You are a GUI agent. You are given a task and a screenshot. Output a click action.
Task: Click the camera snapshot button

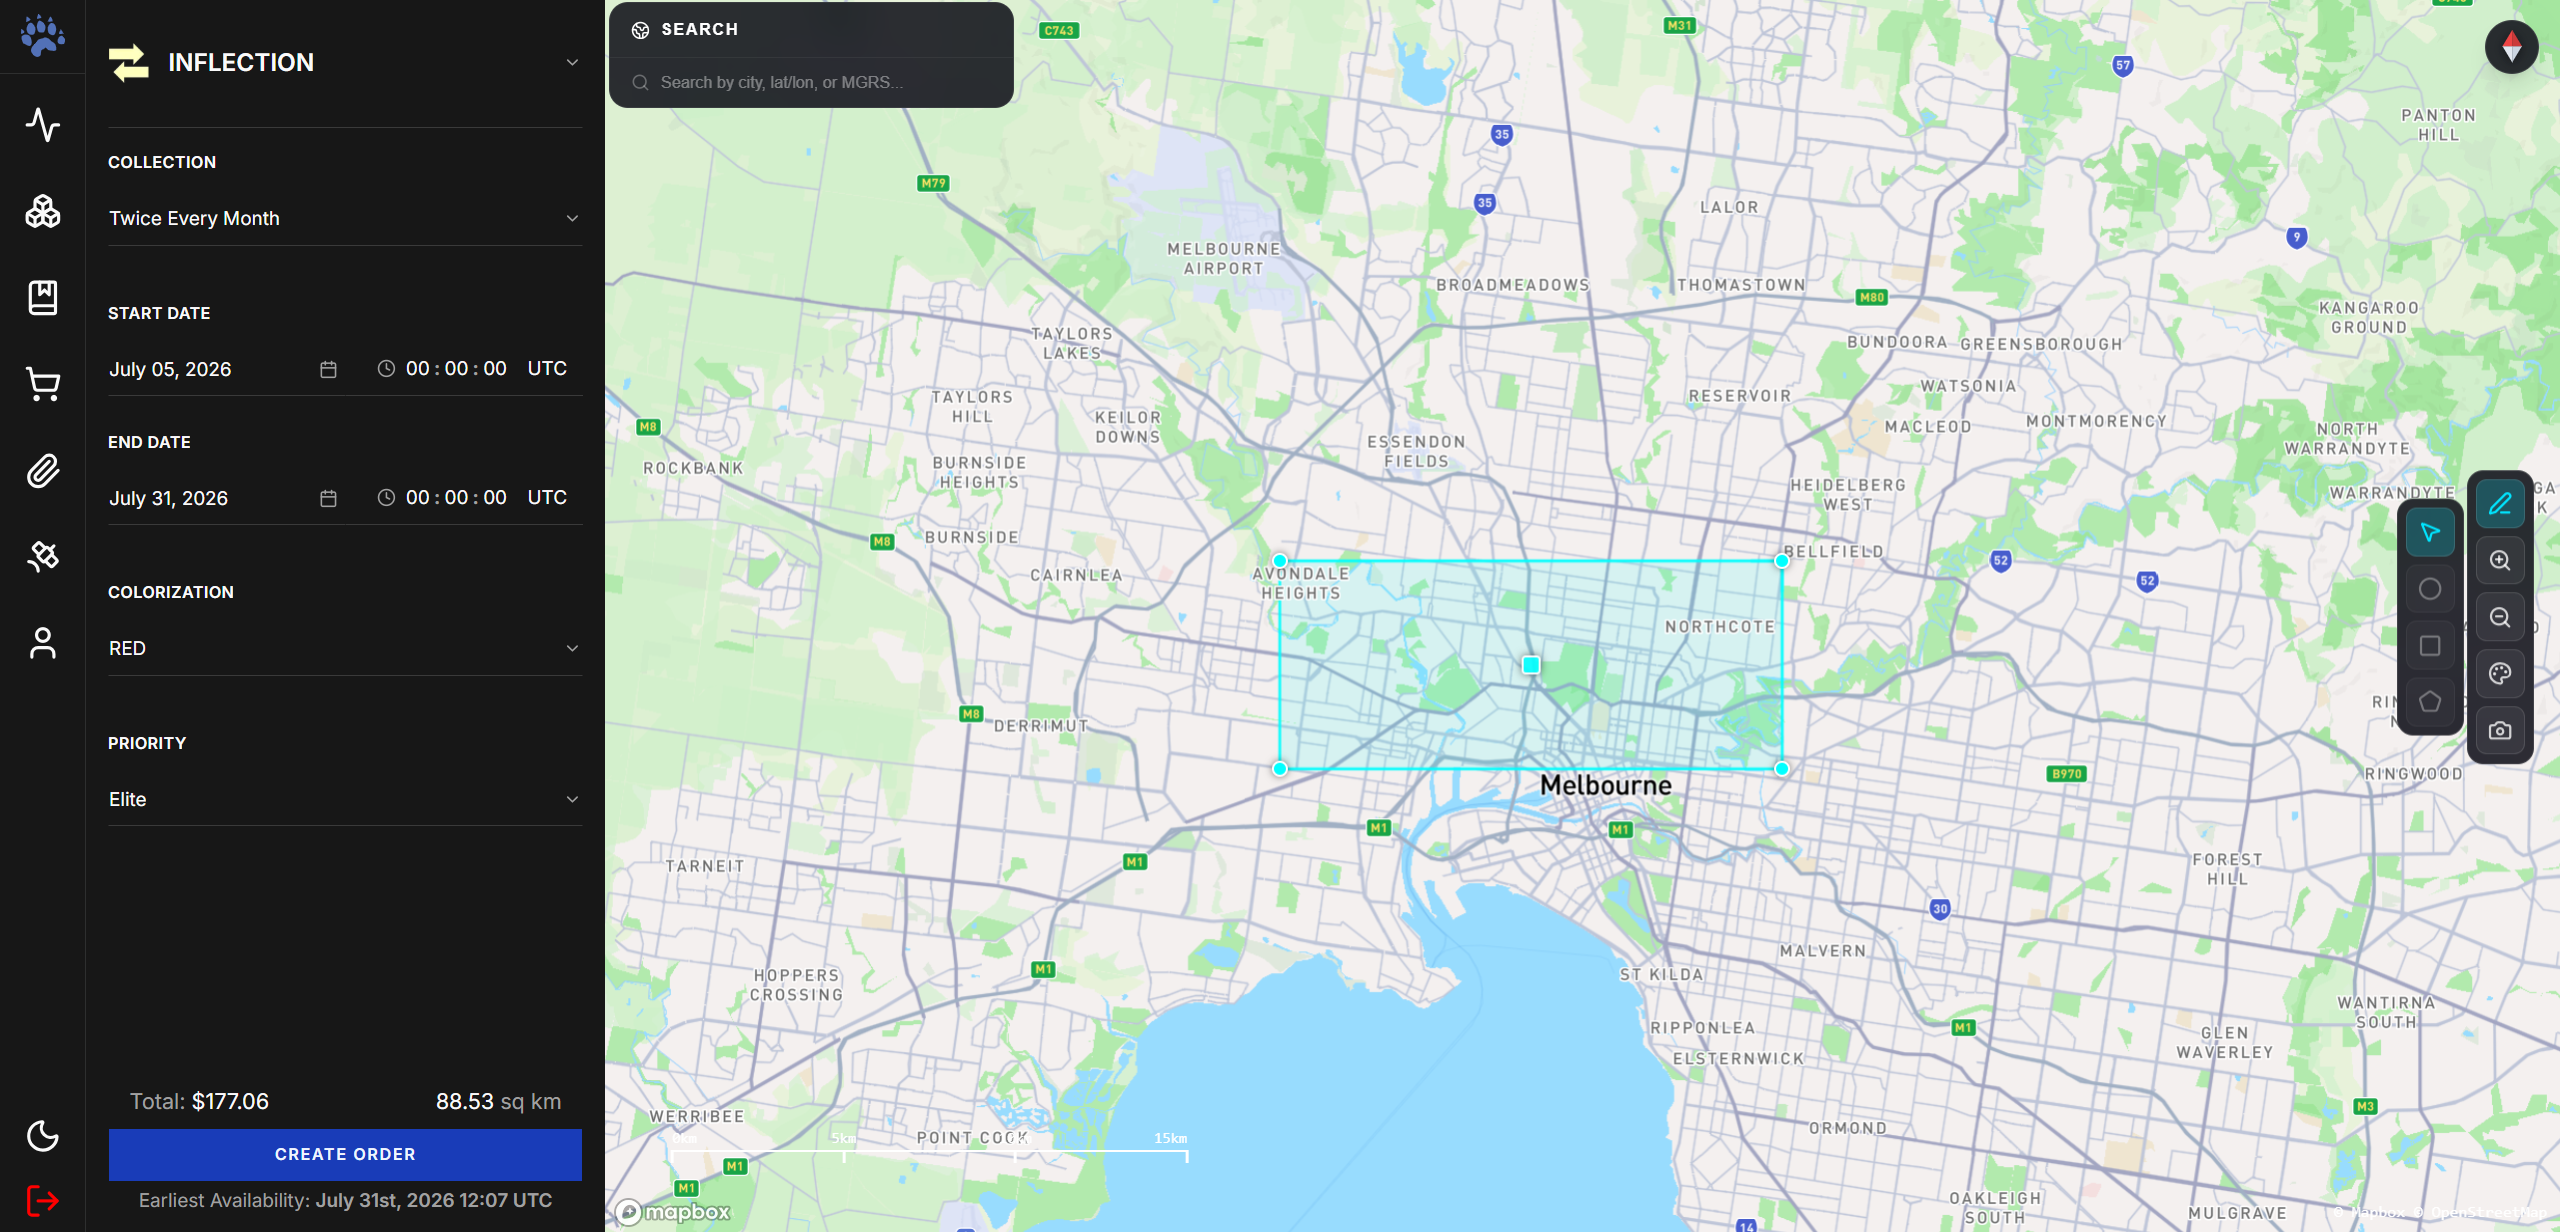(2500, 731)
